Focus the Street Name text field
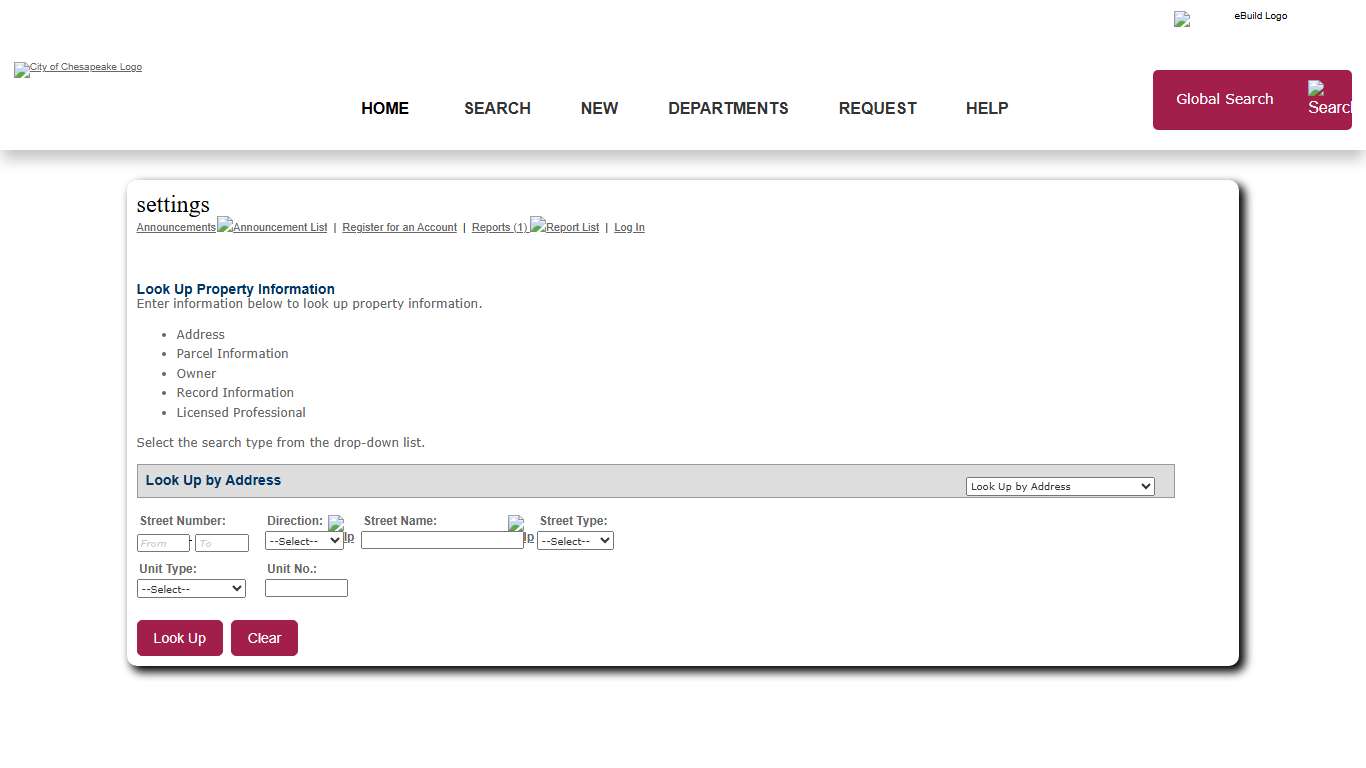This screenshot has width=1366, height=768. pyautogui.click(x=442, y=540)
